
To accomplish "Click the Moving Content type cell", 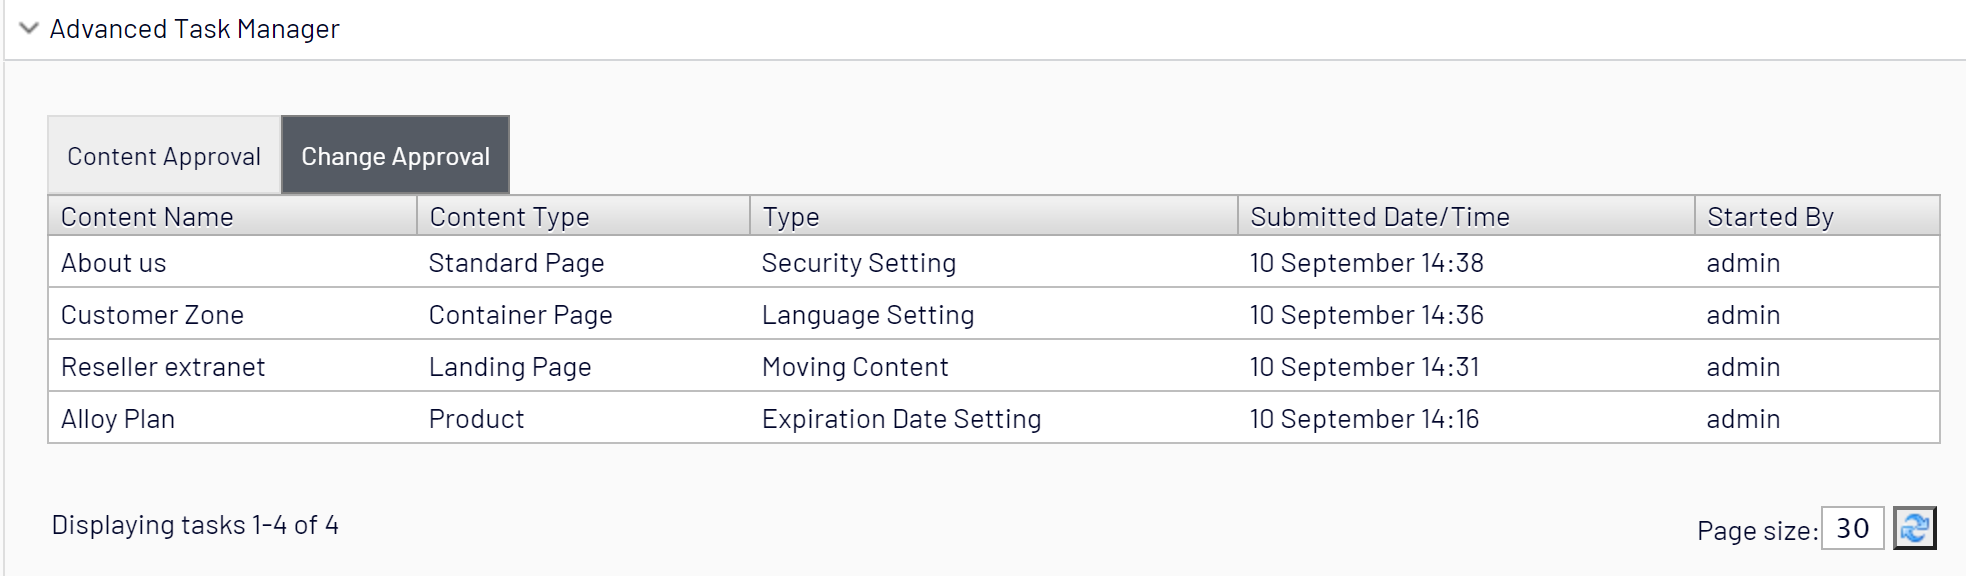I will coord(854,367).
